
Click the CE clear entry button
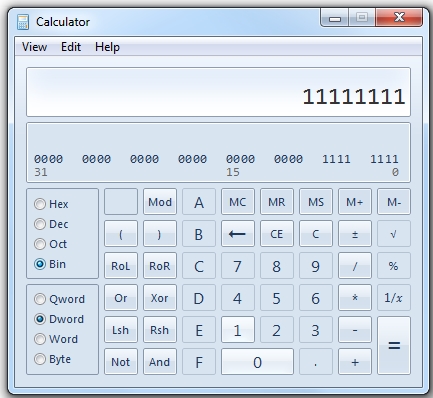[x=277, y=234]
